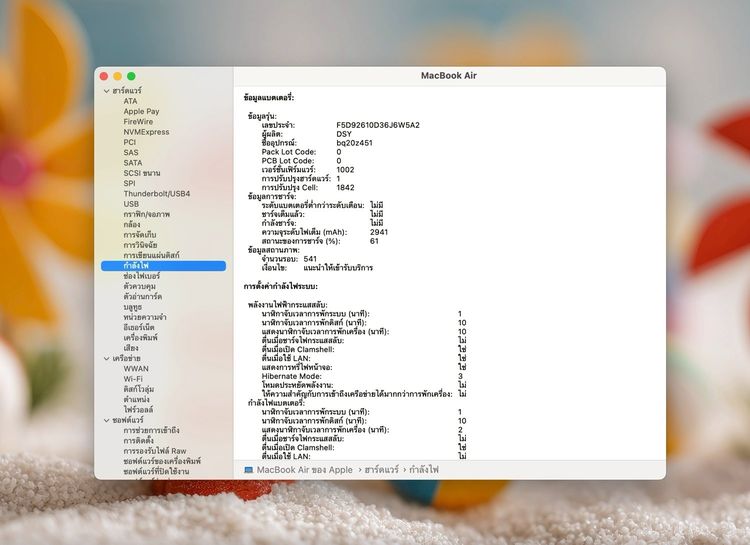Image resolution: width=750 pixels, height=545 pixels.
Task: Click MacBook Air window title
Action: pos(449,76)
